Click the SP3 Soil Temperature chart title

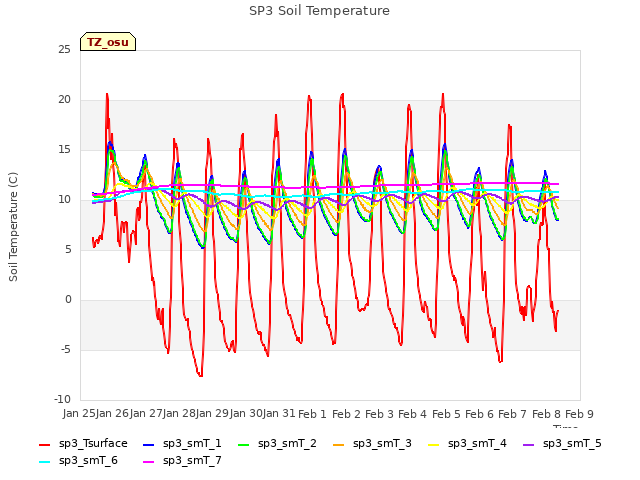tap(319, 11)
